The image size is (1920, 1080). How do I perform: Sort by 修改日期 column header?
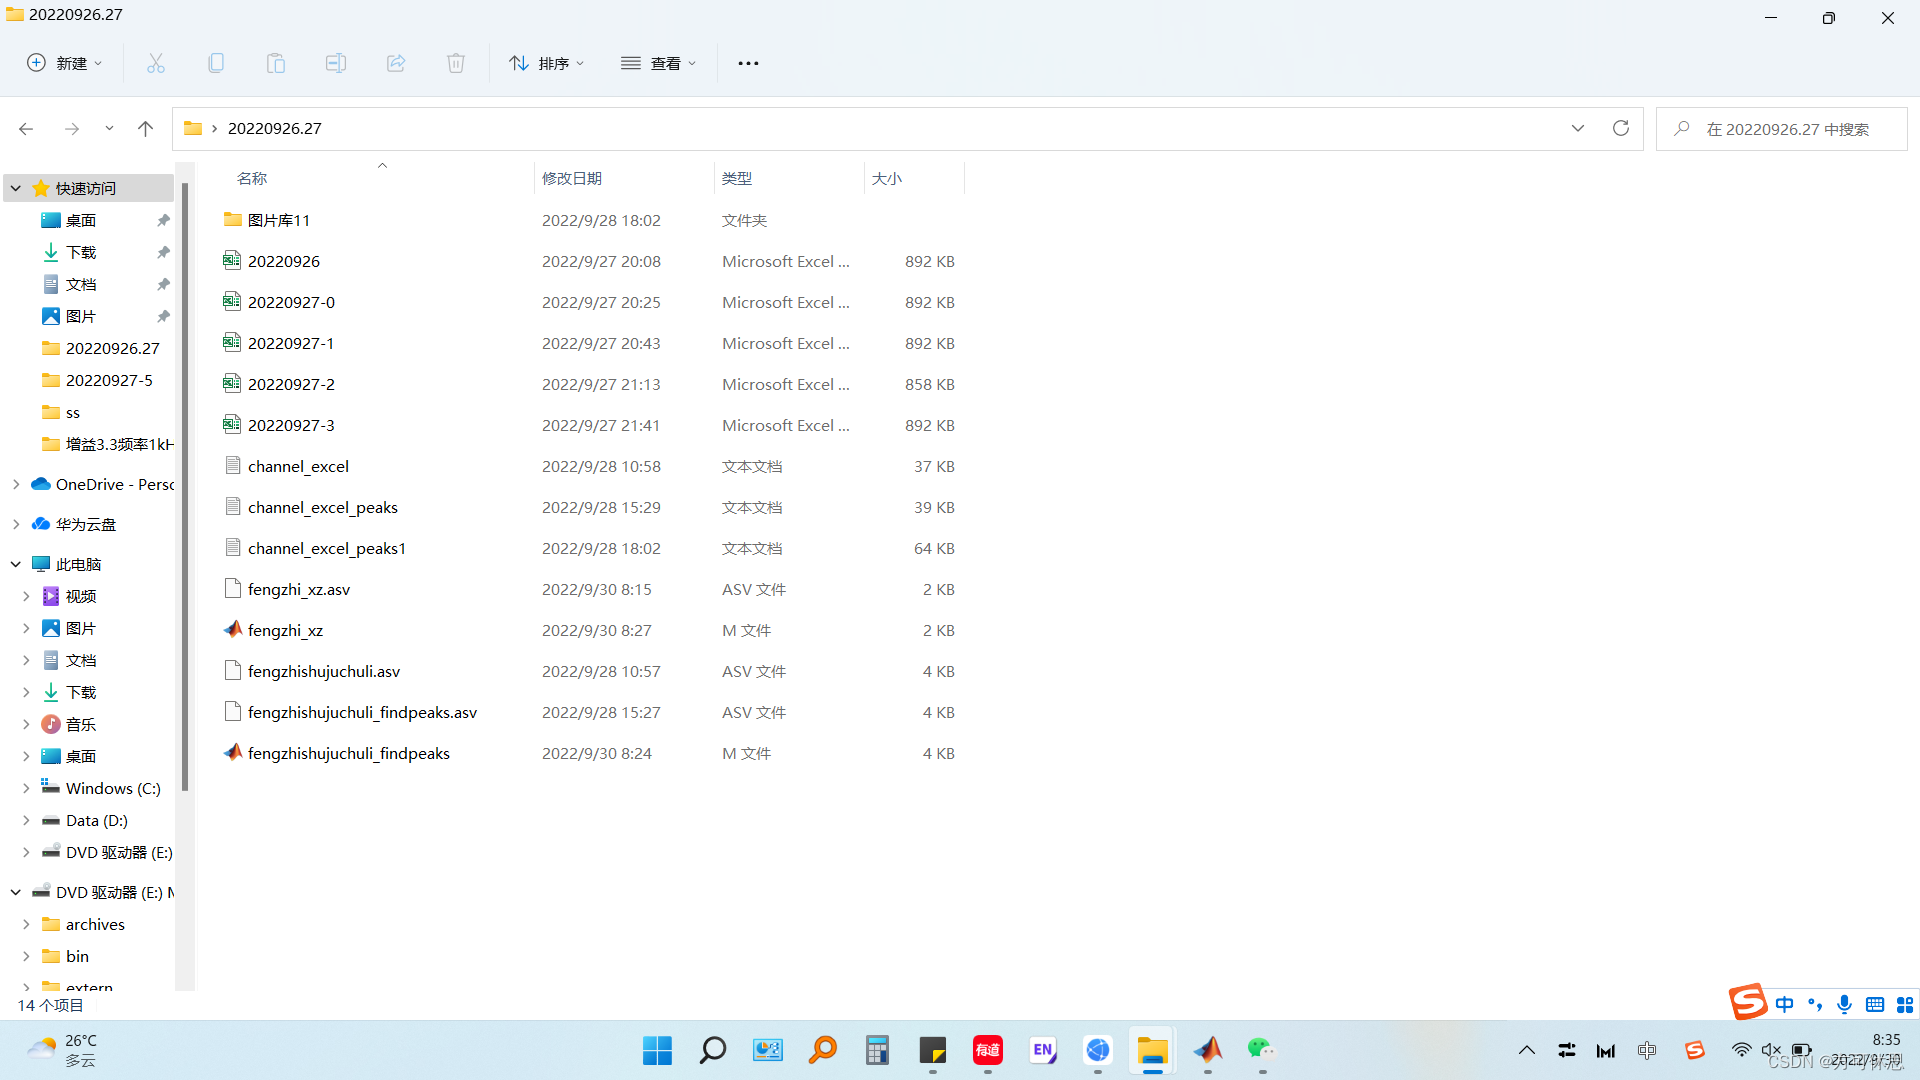[572, 178]
